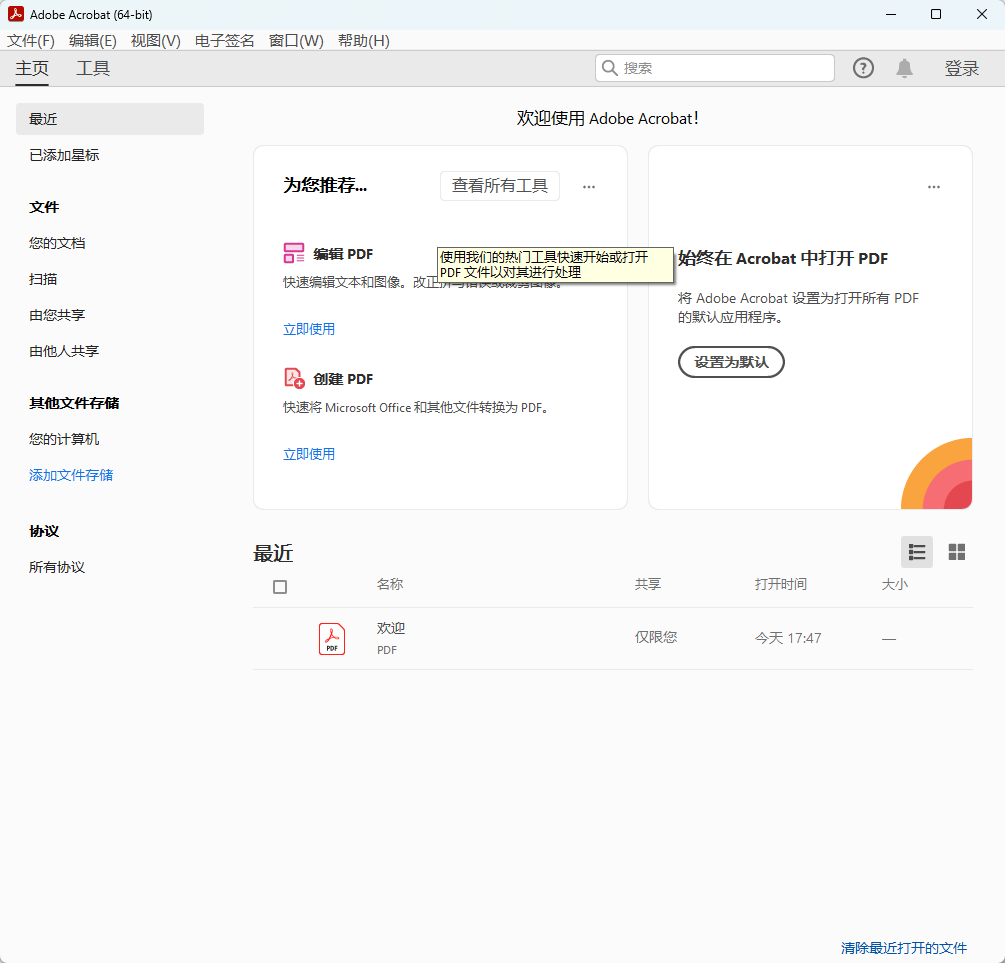
Task: Click the 查看所有工具 button
Action: tap(499, 186)
